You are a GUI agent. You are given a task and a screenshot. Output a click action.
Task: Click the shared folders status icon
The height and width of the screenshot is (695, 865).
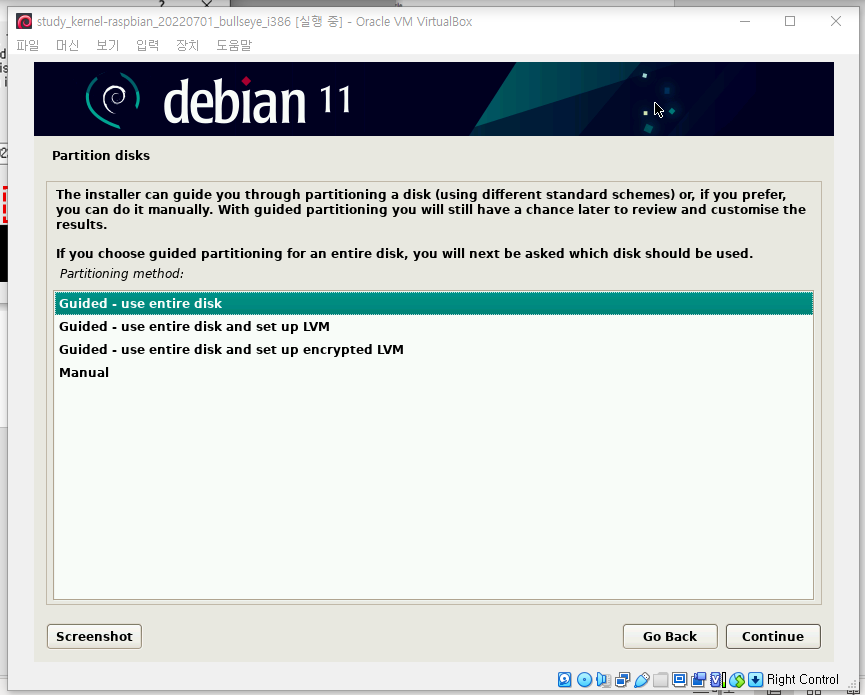point(660,679)
